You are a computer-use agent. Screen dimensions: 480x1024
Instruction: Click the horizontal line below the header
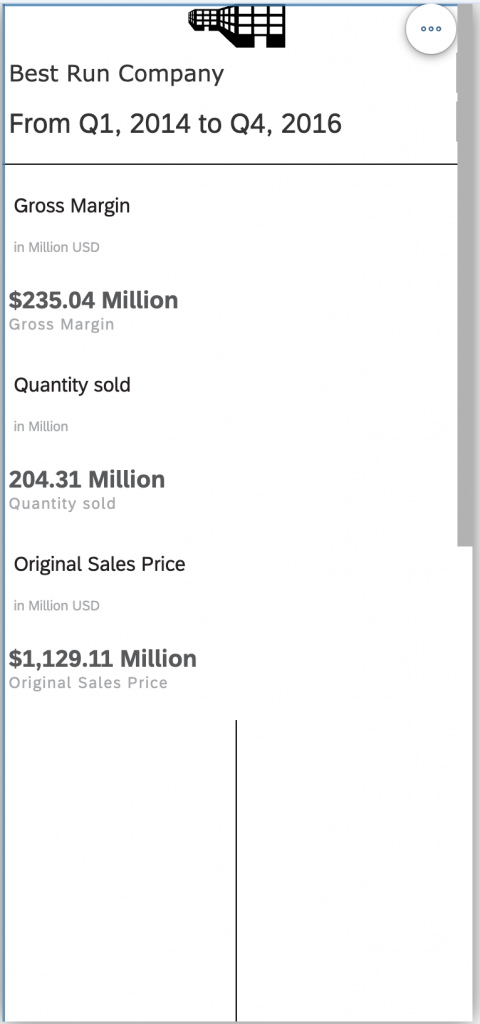(x=231, y=164)
